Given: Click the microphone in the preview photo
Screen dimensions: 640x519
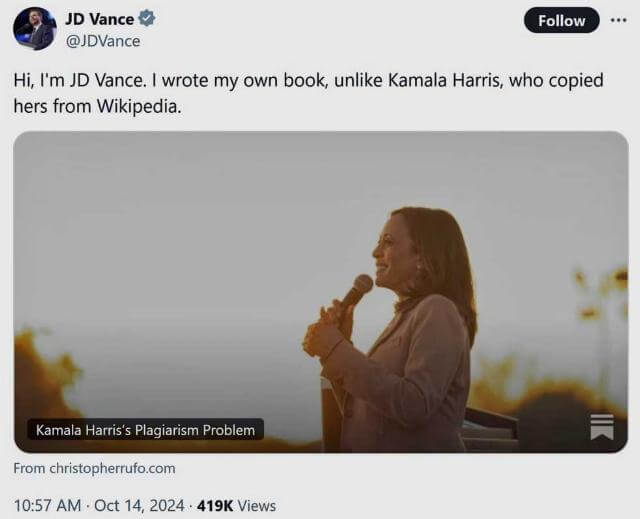Looking at the screenshot, I should (355, 290).
